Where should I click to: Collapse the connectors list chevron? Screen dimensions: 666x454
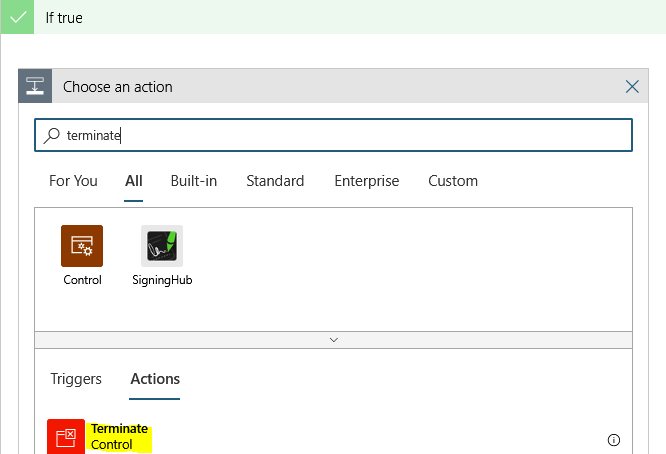click(x=333, y=340)
